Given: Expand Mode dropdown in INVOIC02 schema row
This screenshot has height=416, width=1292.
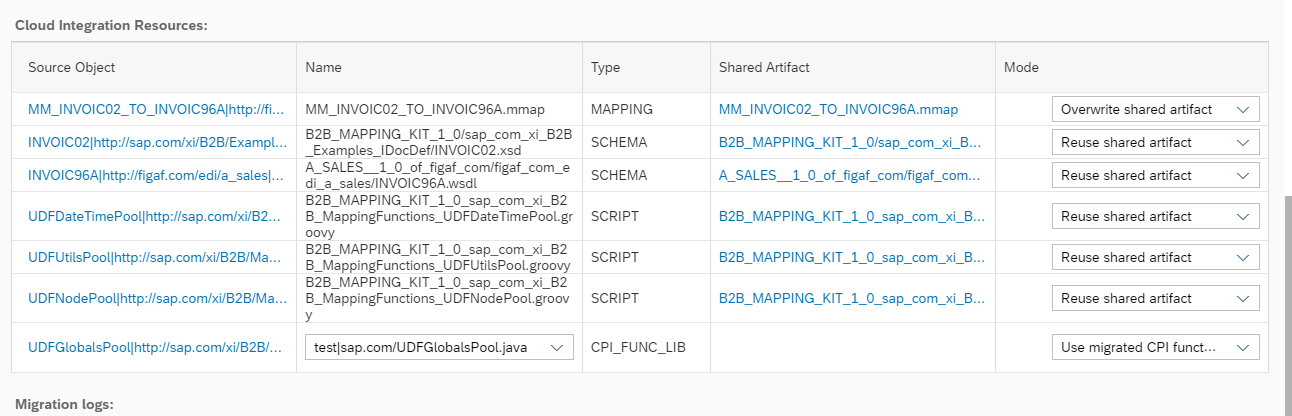Looking at the screenshot, I should [x=1155, y=142].
